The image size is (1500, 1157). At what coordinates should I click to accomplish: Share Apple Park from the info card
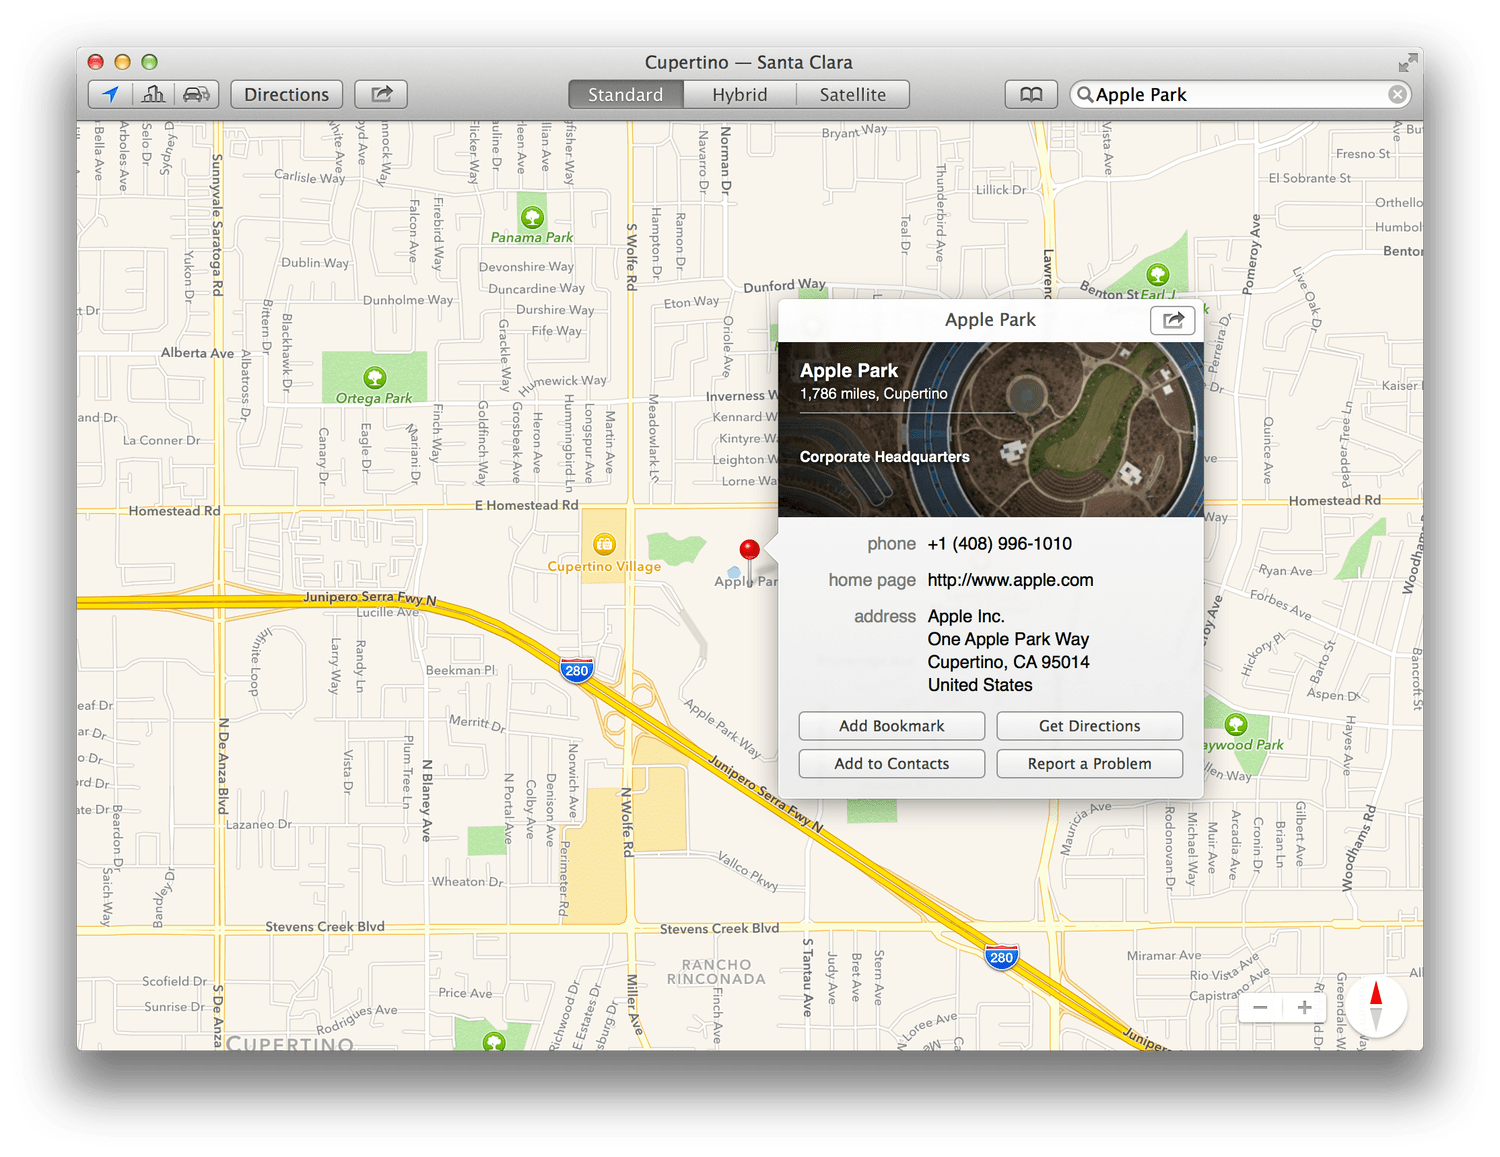coord(1173,320)
